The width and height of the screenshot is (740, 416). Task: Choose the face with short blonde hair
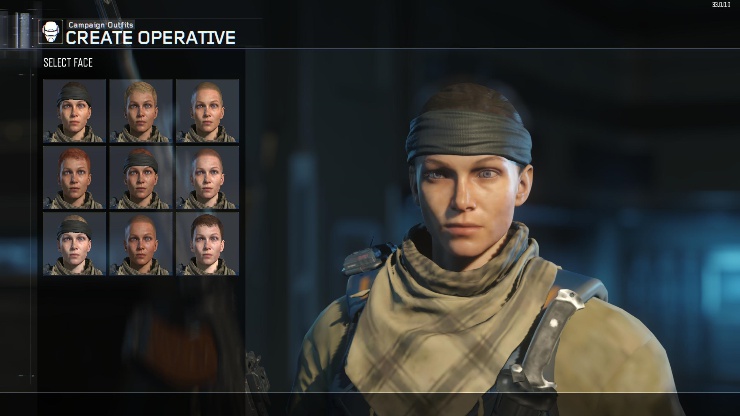[141, 111]
